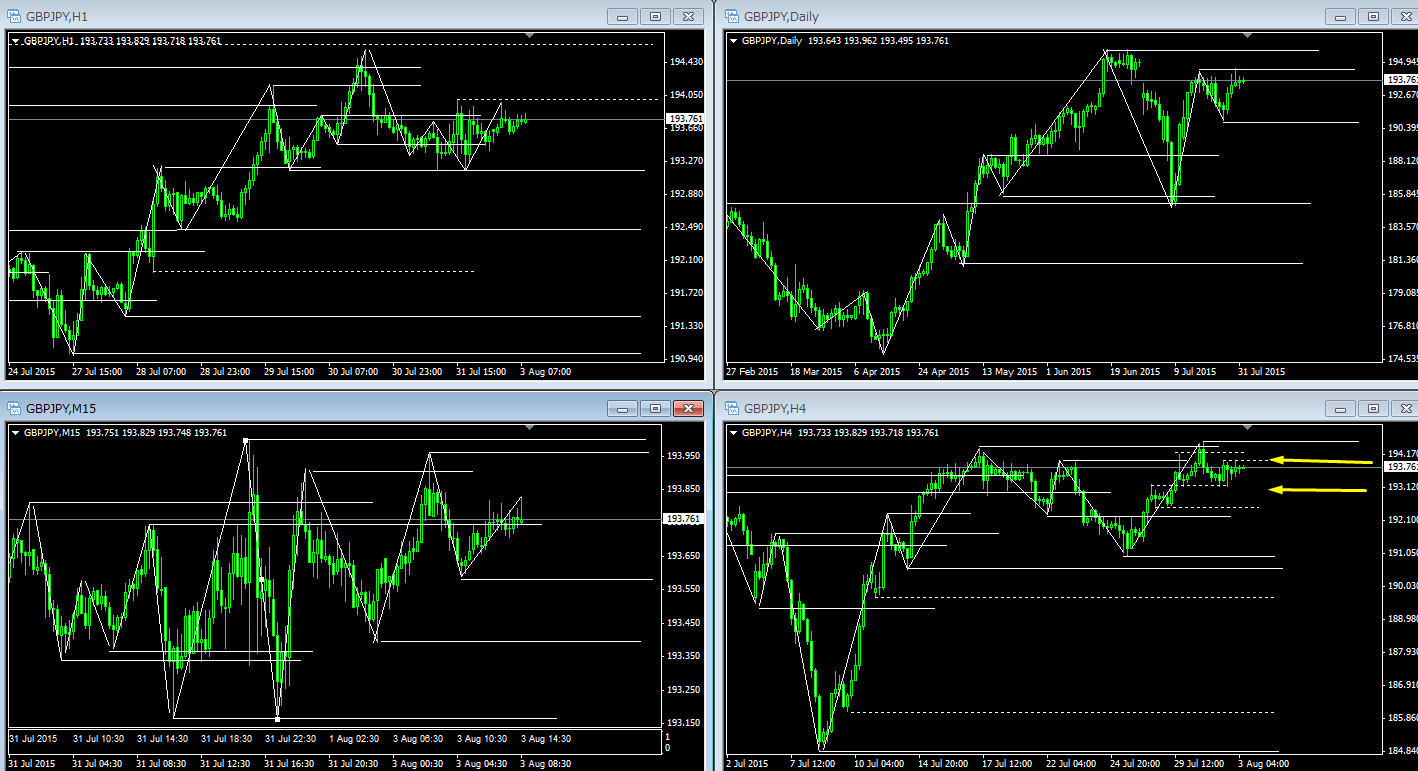Click the GBPJPY,Daily window title icon
1418x771 pixels.
pyautogui.click(x=731, y=16)
